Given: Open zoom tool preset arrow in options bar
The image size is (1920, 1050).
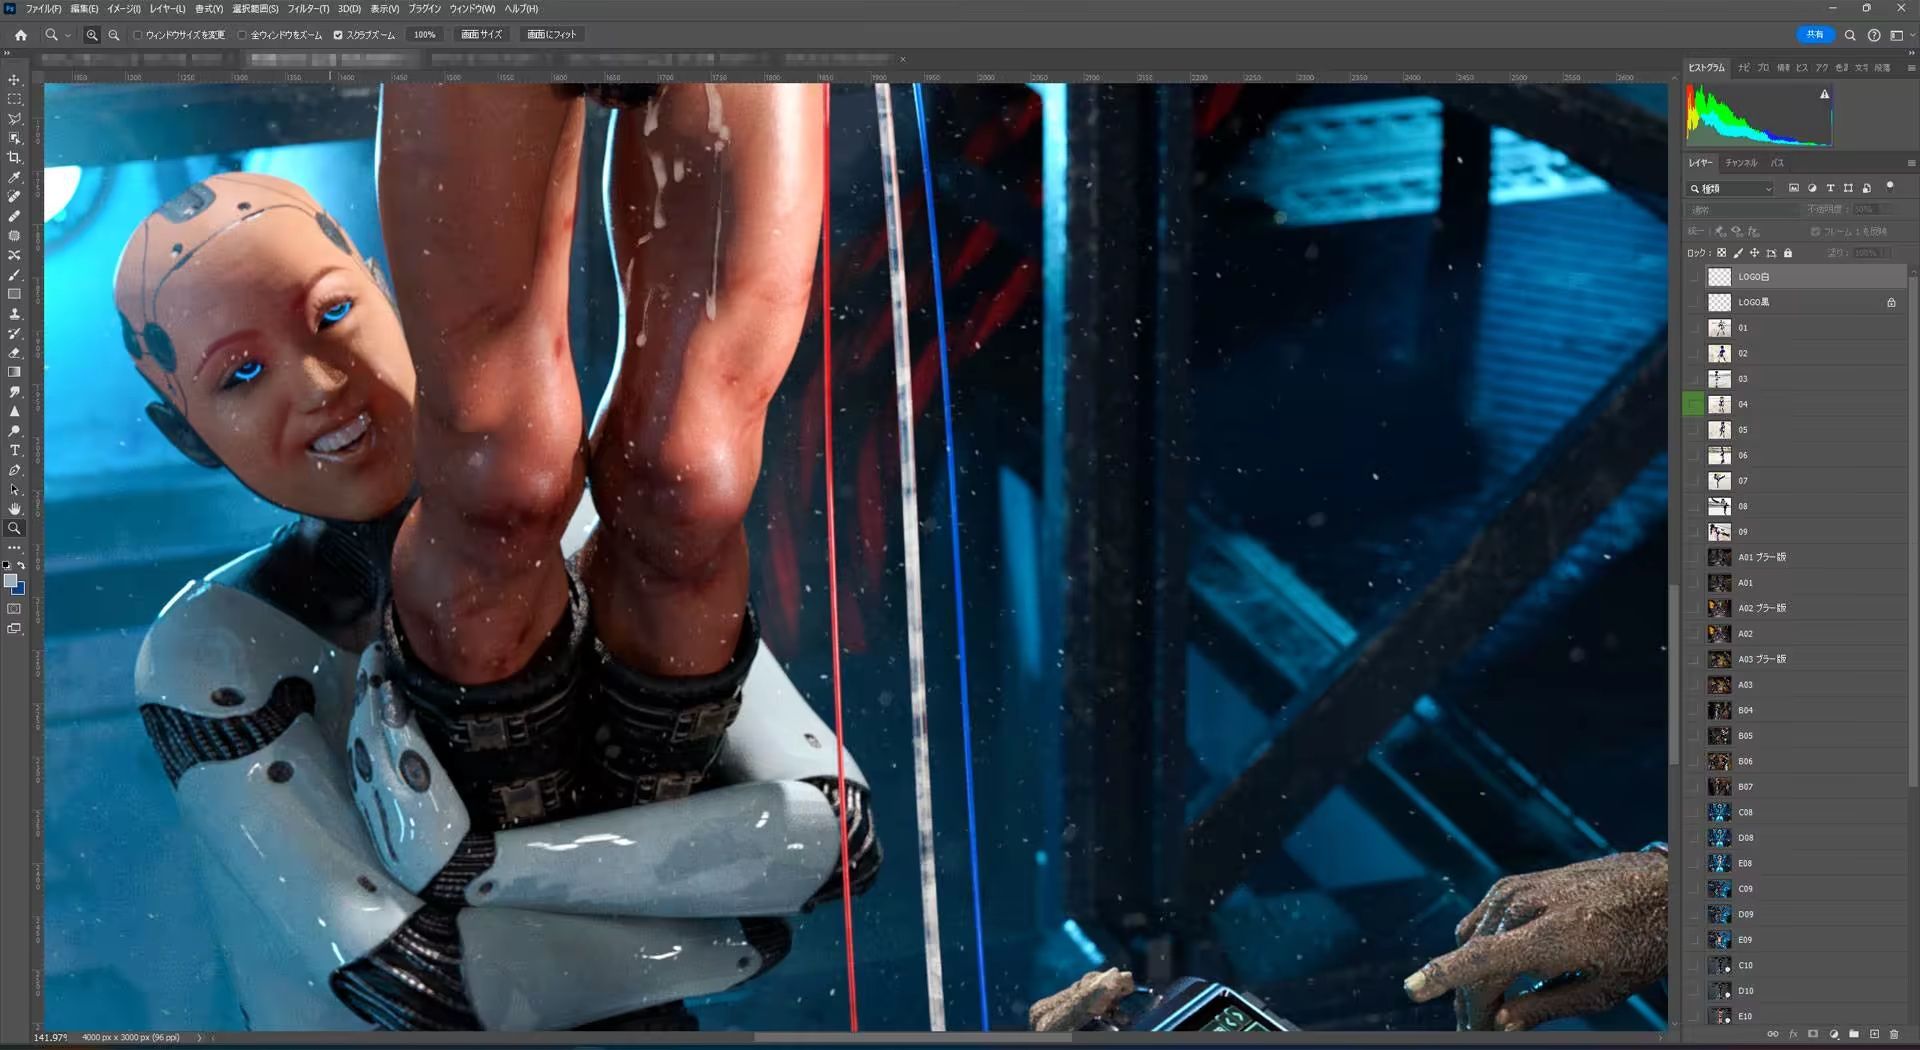Looking at the screenshot, I should coord(68,35).
